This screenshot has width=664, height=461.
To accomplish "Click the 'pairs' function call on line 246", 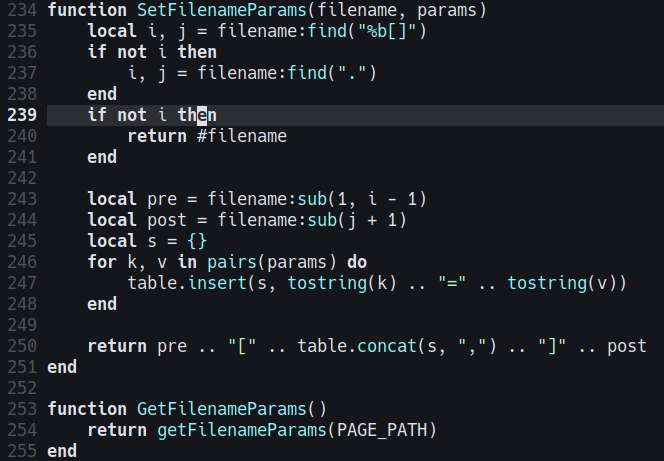I will 232,262.
